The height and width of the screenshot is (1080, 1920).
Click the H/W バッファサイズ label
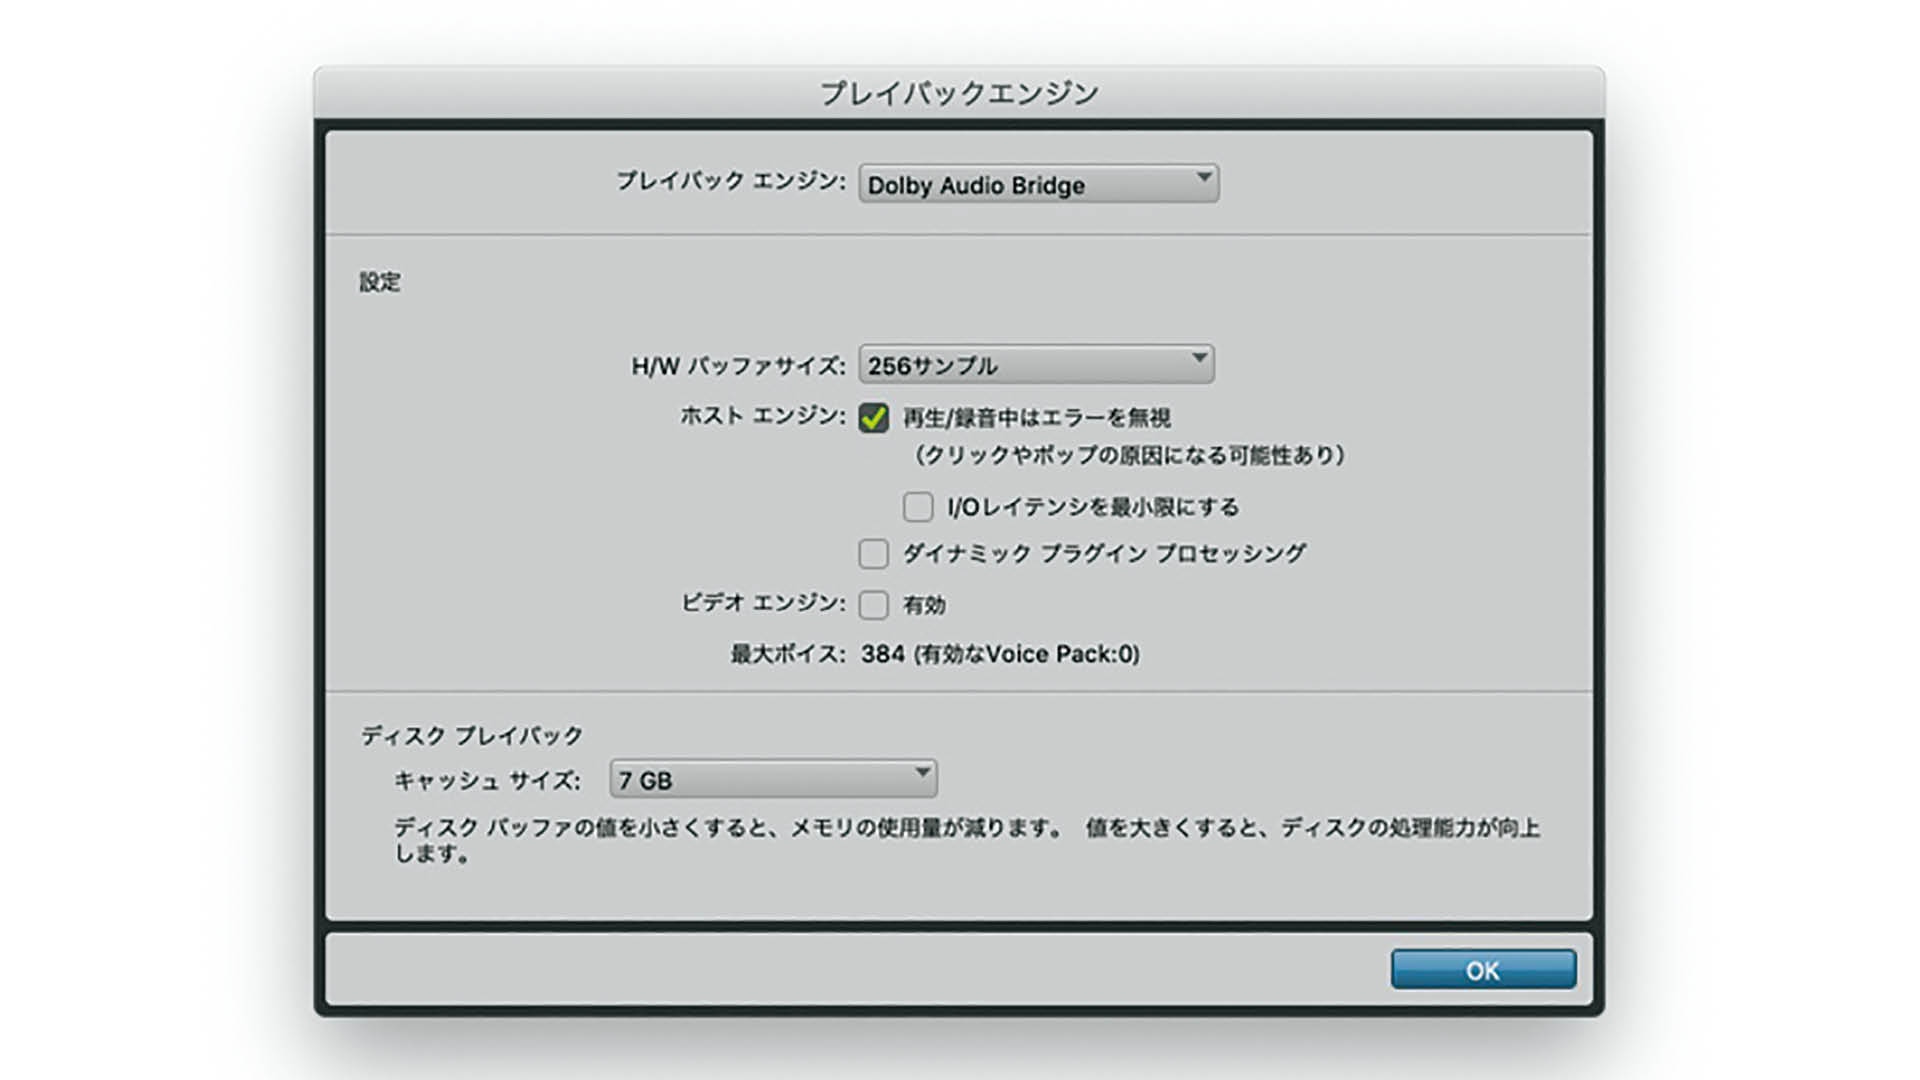pyautogui.click(x=738, y=366)
